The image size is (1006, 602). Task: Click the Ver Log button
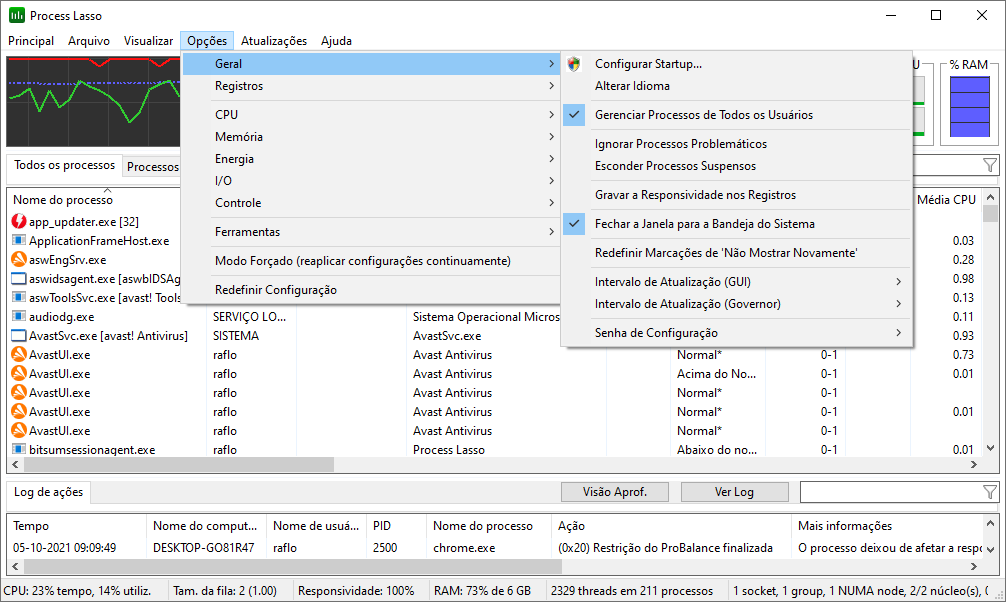(x=734, y=492)
